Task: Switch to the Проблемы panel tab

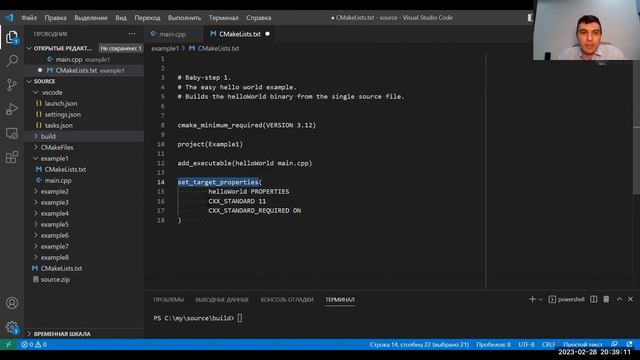Action: tap(169, 300)
